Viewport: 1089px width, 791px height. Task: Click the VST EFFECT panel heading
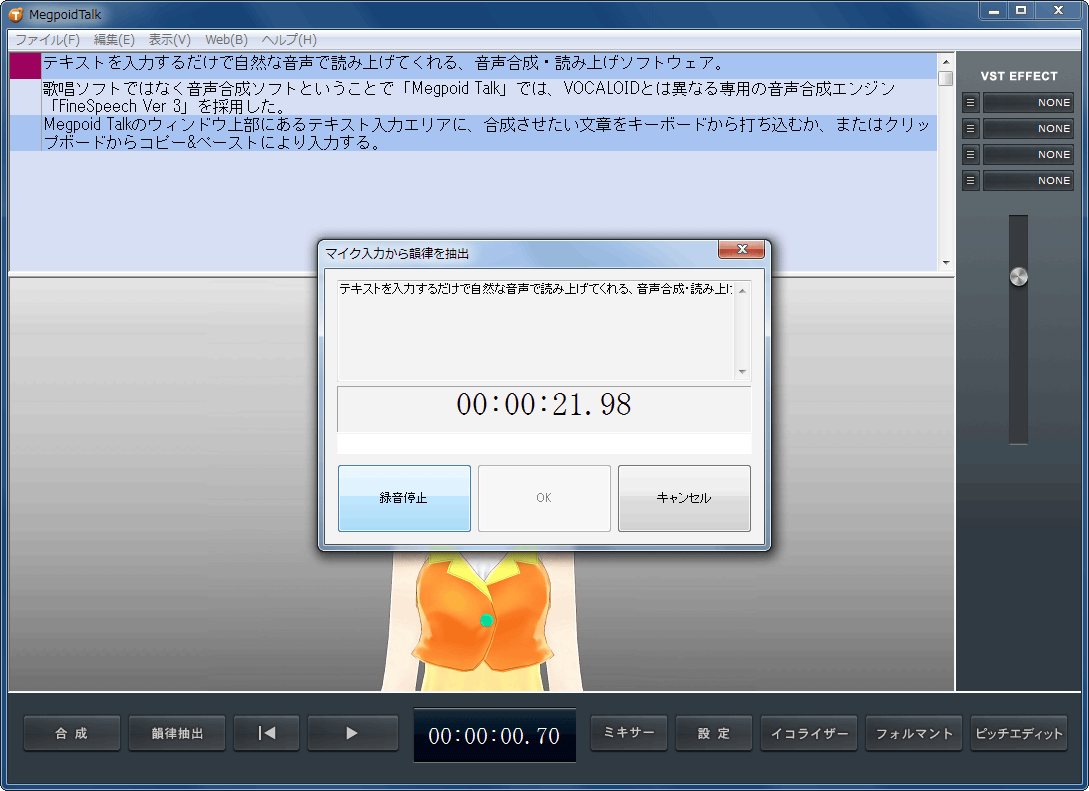pyautogui.click(x=1019, y=76)
